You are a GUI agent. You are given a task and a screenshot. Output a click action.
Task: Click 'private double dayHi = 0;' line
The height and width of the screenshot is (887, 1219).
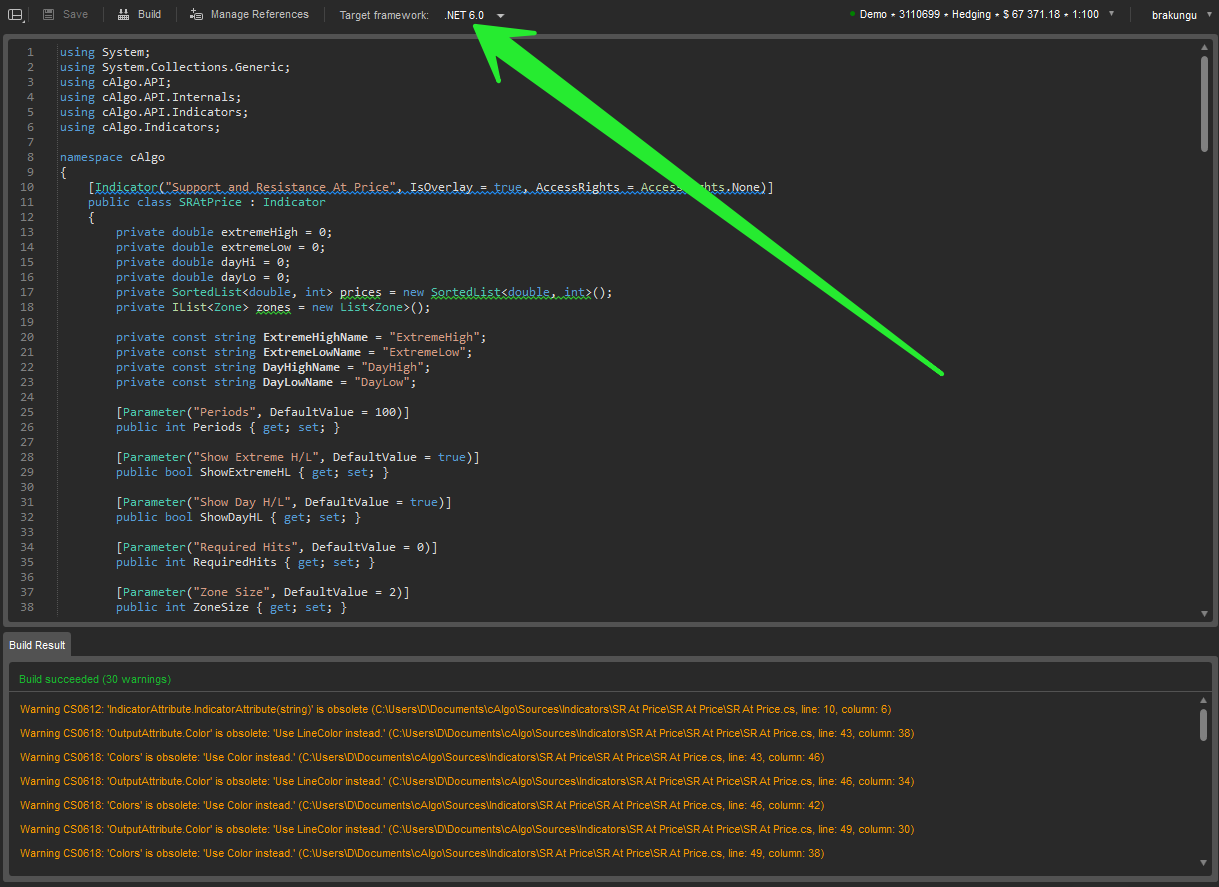click(203, 262)
